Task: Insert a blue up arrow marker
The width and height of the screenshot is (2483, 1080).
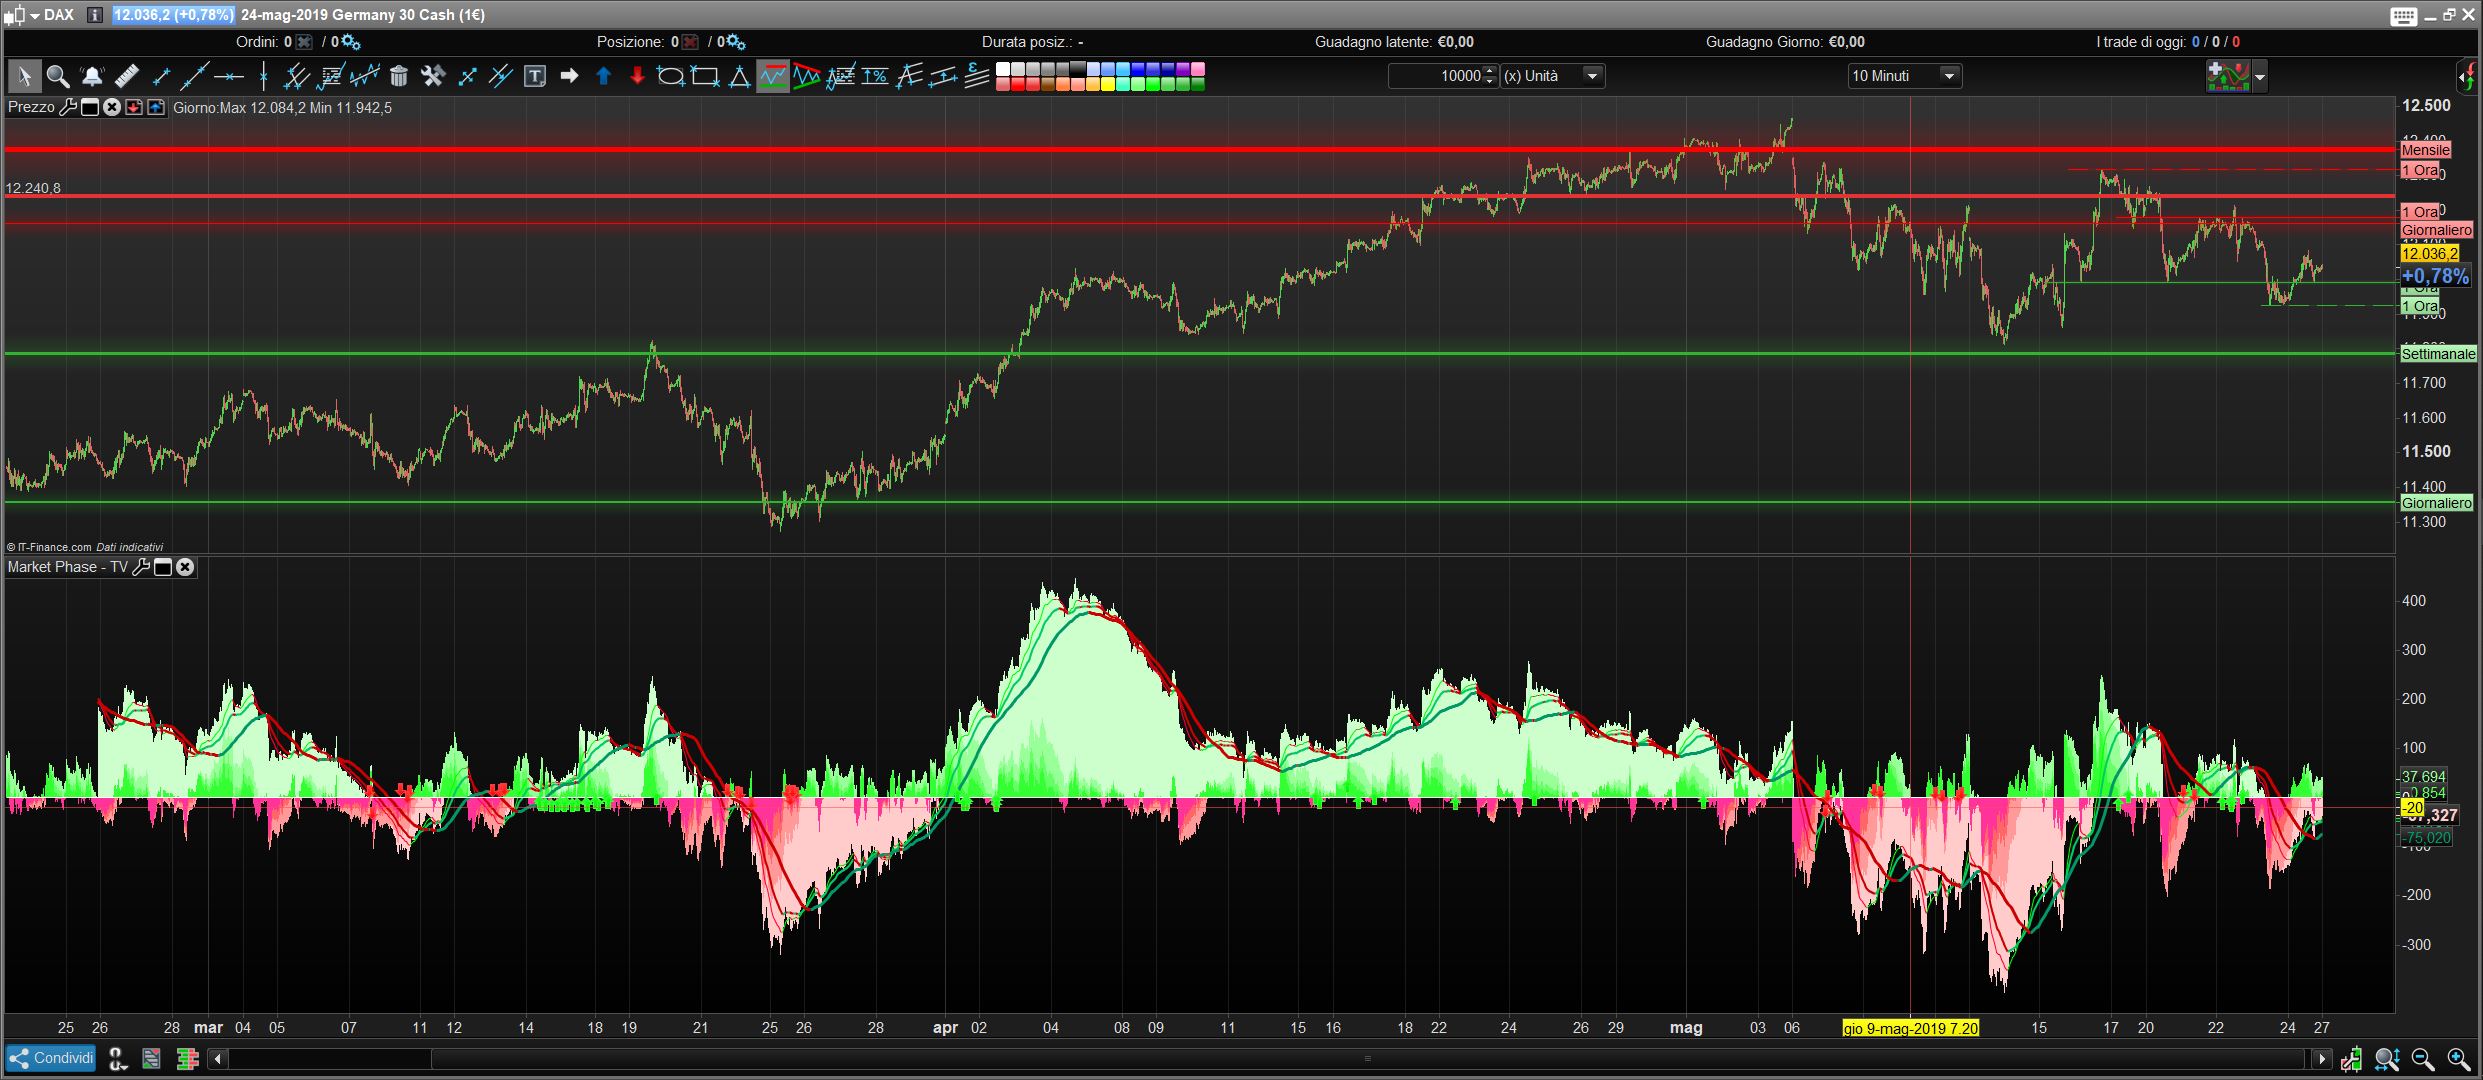Action: tap(603, 76)
